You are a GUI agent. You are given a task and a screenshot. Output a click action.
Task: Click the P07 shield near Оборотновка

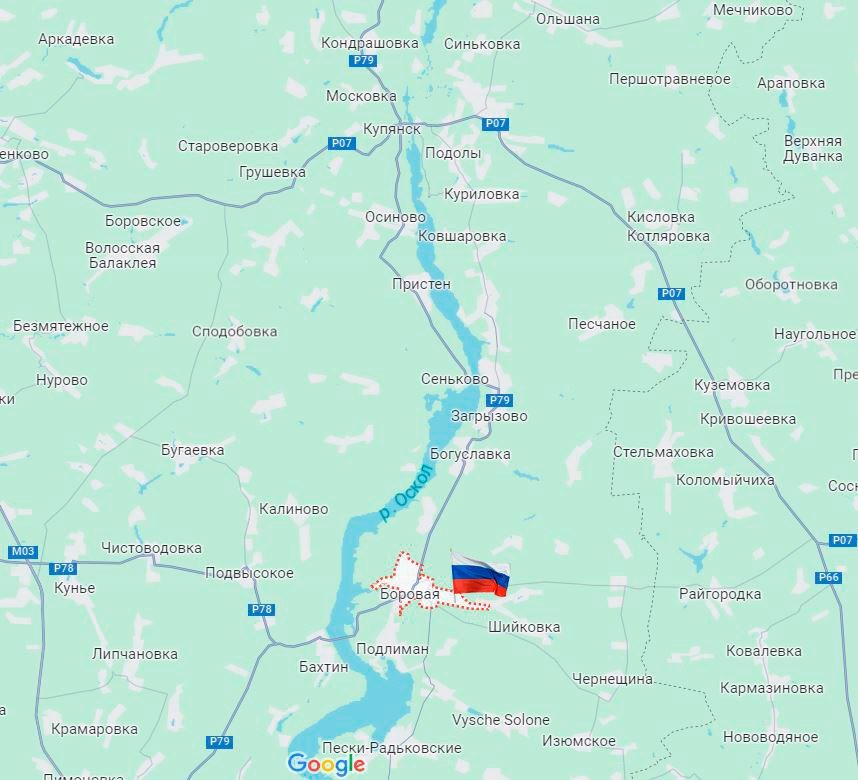click(671, 293)
